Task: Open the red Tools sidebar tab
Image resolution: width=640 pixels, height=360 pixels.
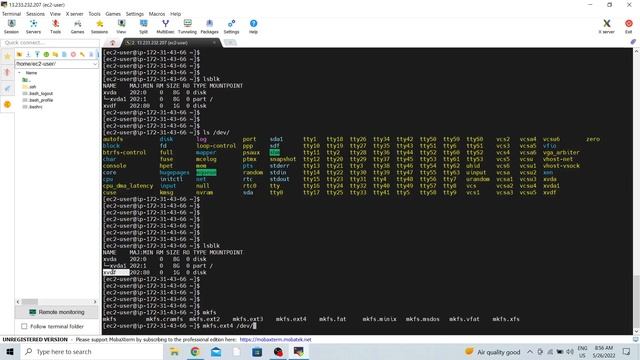Action: coord(7,73)
